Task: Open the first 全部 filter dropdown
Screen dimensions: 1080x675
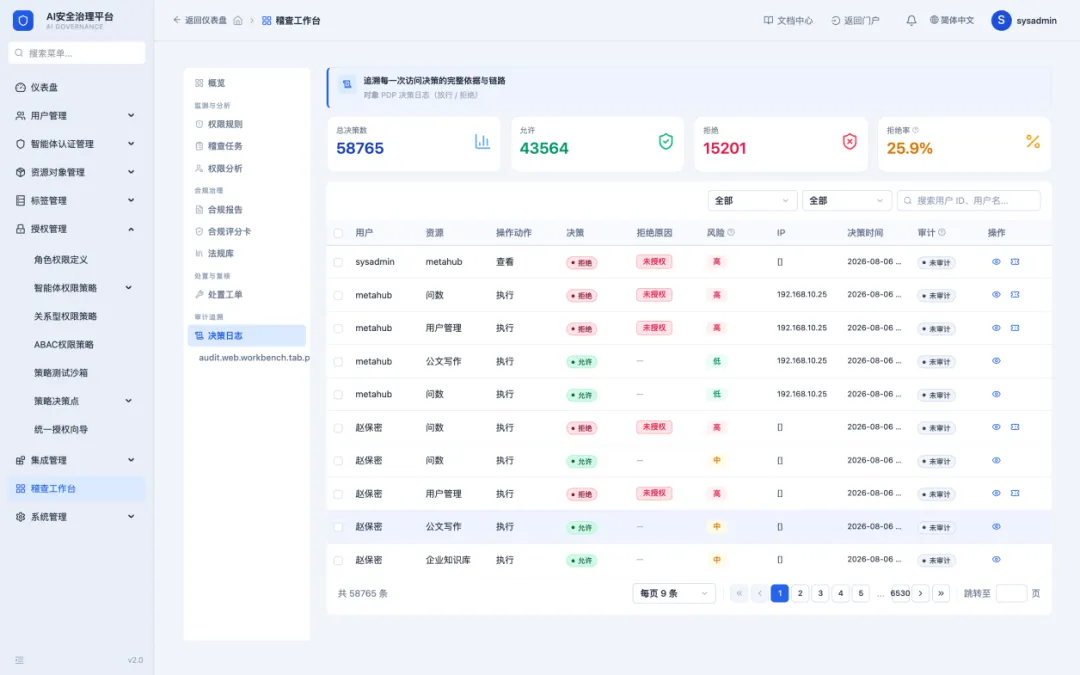Action: tap(752, 200)
